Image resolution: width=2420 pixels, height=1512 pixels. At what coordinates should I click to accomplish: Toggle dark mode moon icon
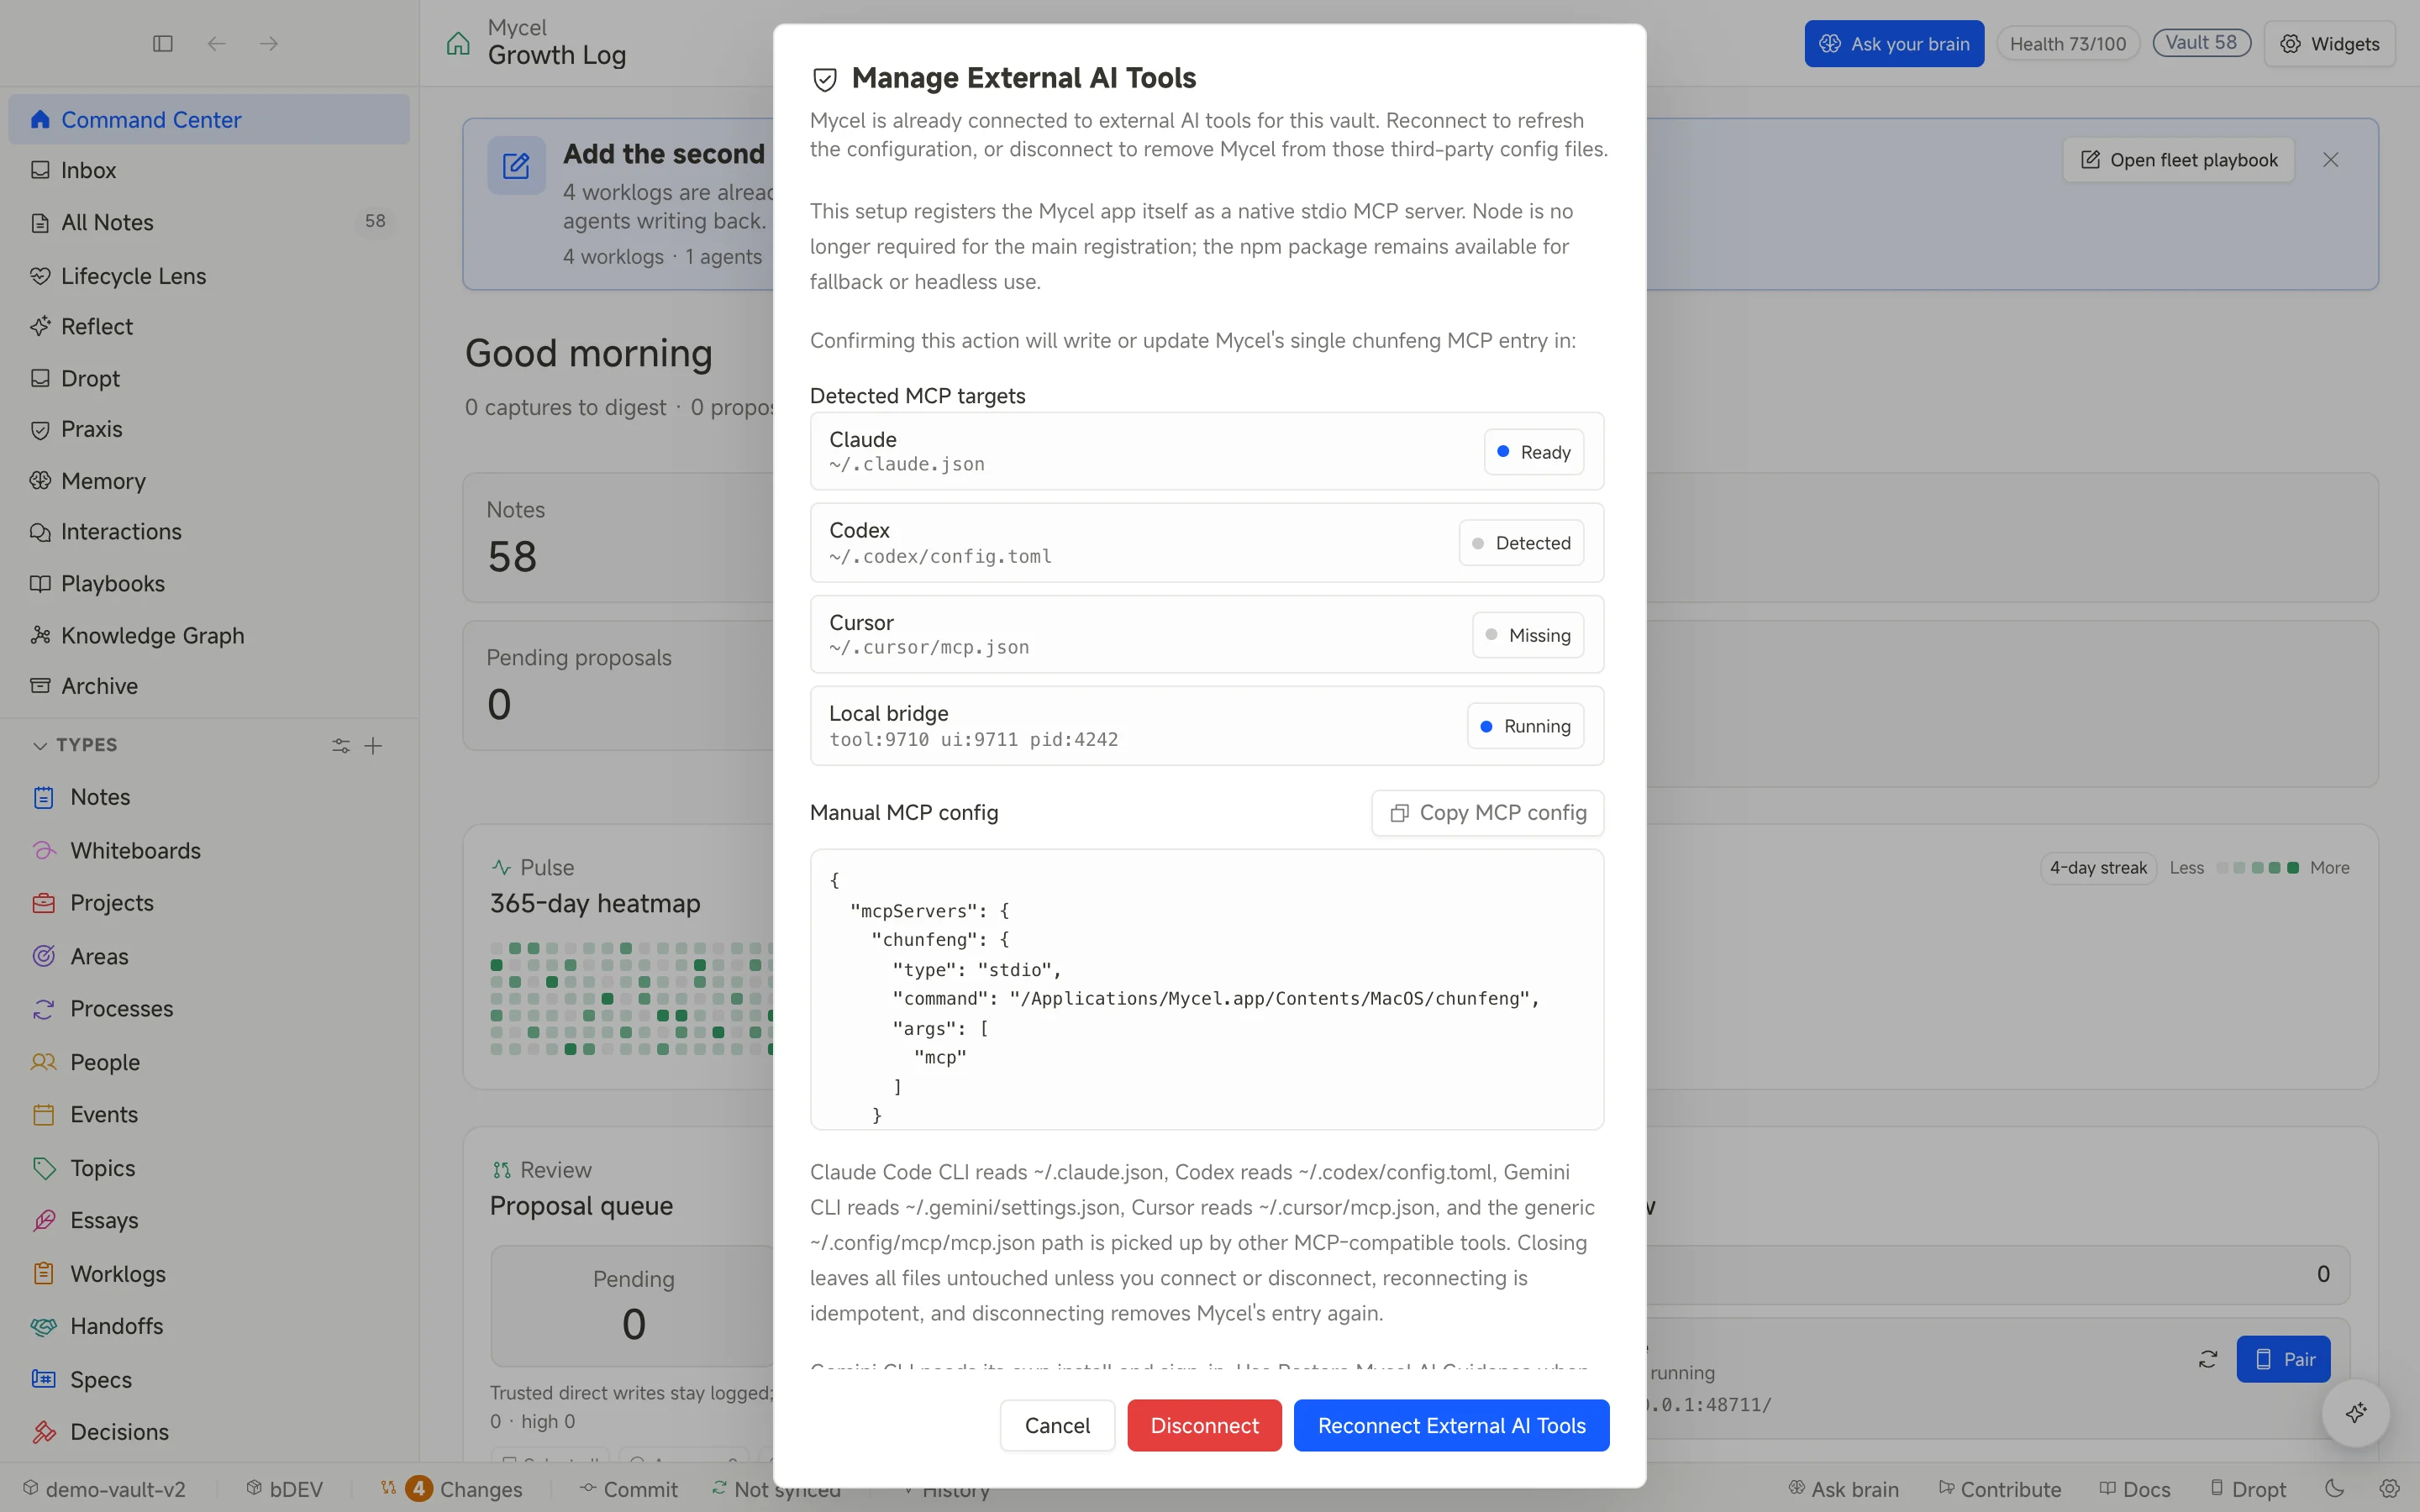tap(2335, 1488)
